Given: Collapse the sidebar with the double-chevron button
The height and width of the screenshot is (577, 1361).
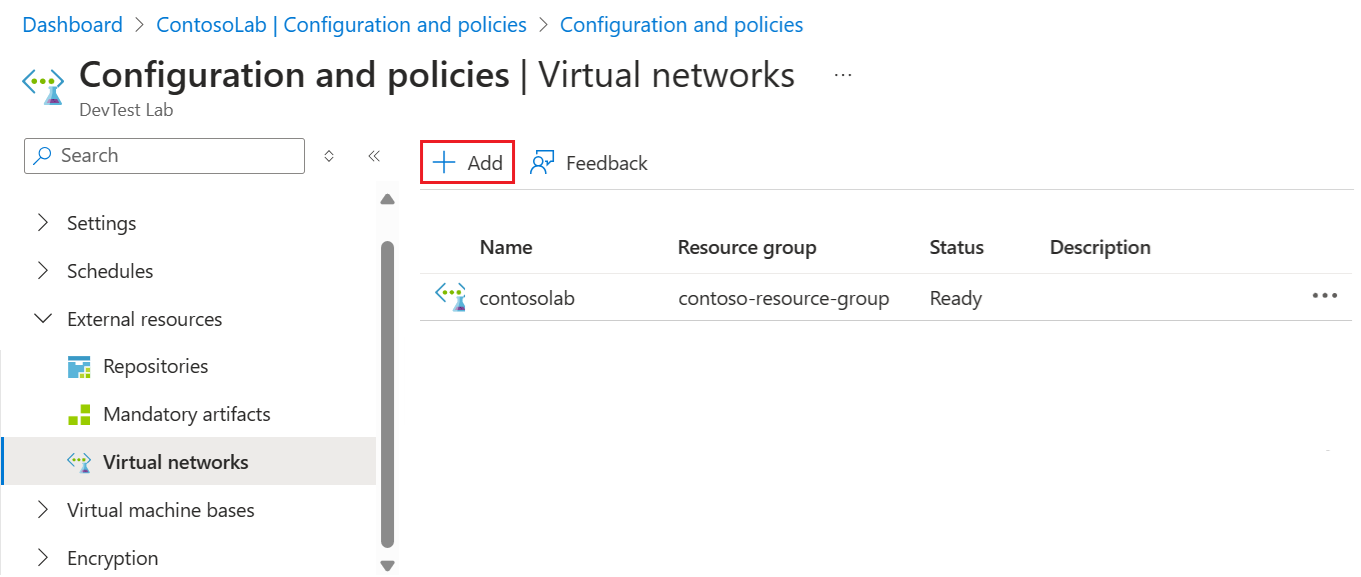Looking at the screenshot, I should click(x=374, y=155).
